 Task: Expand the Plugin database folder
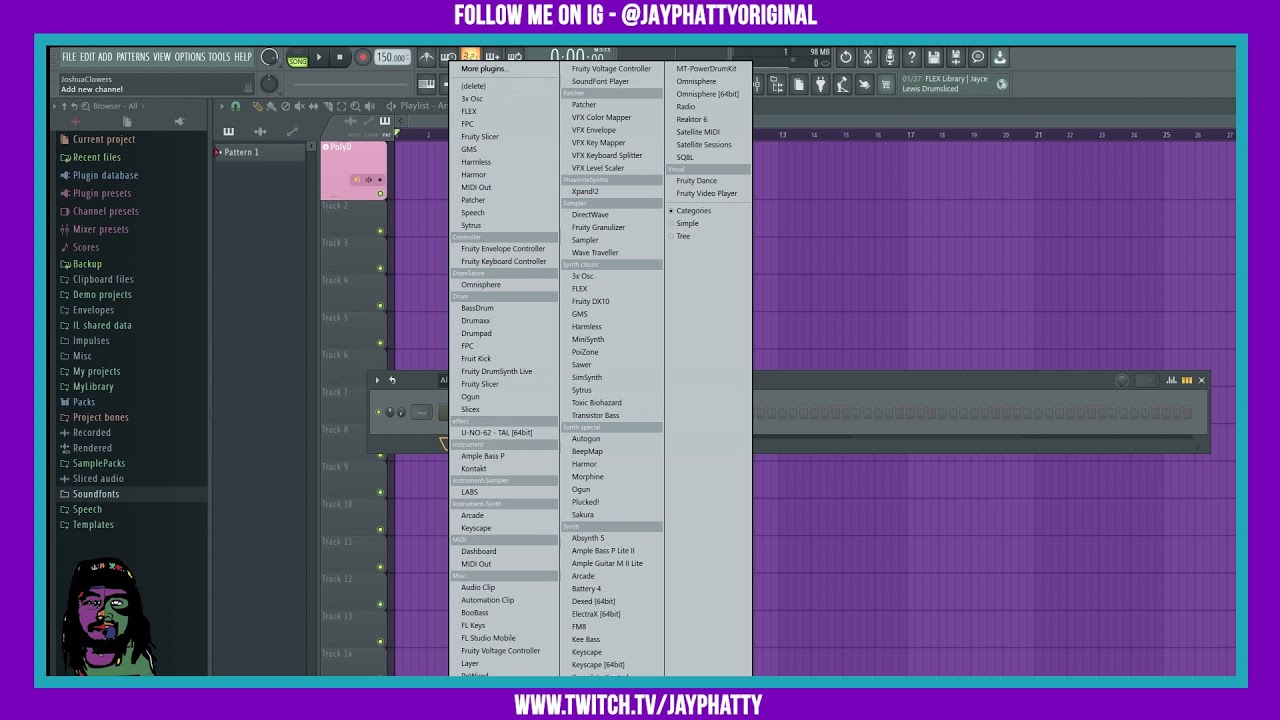pyautogui.click(x=105, y=175)
